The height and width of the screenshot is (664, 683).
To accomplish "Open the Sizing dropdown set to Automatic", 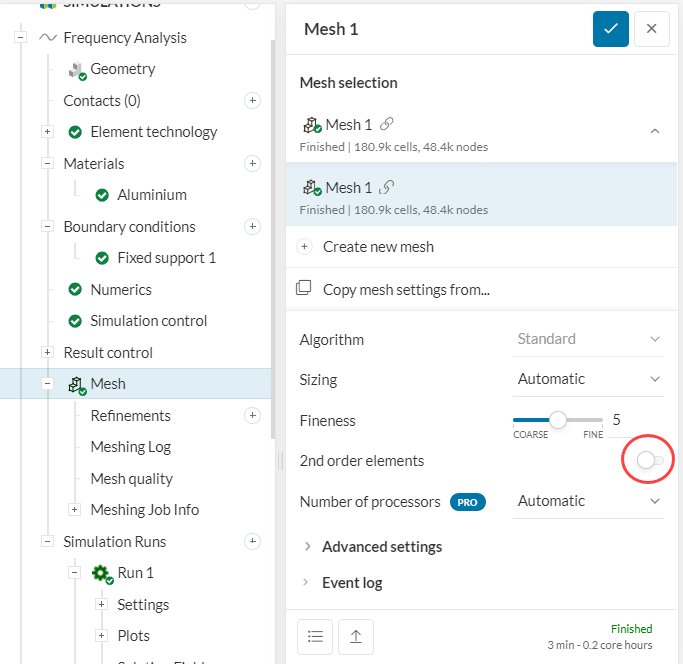I will click(x=588, y=379).
